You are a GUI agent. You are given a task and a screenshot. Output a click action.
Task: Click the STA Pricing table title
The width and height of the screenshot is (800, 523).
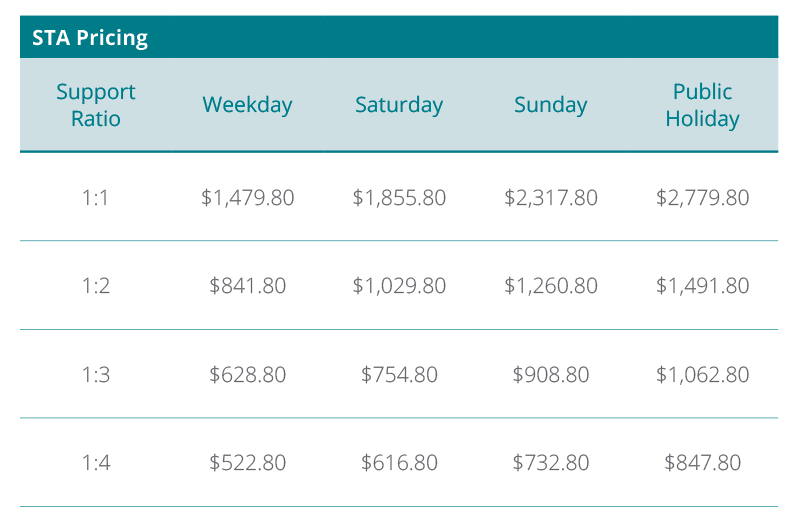(x=90, y=38)
